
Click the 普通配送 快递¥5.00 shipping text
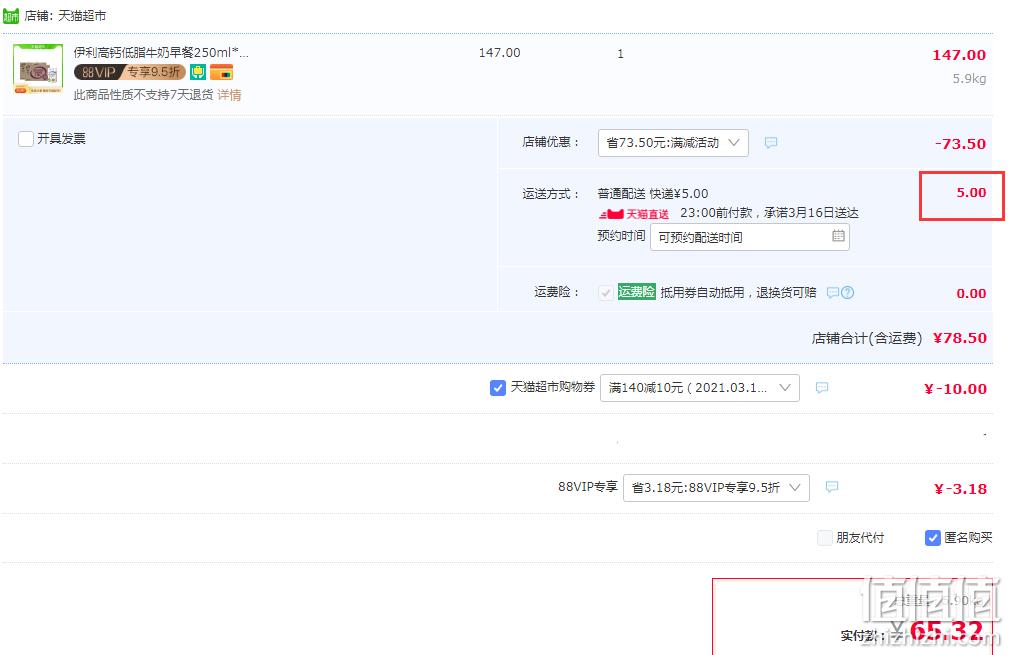(x=653, y=194)
